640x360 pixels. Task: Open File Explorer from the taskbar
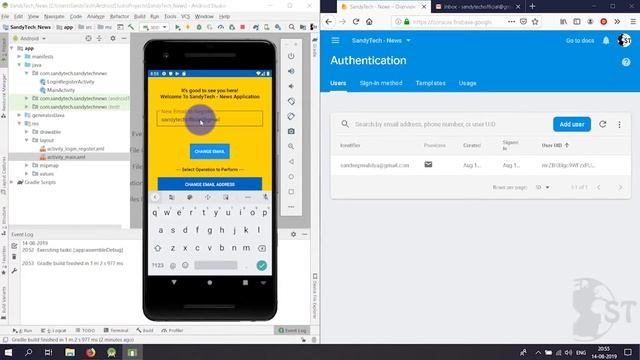coord(70,352)
